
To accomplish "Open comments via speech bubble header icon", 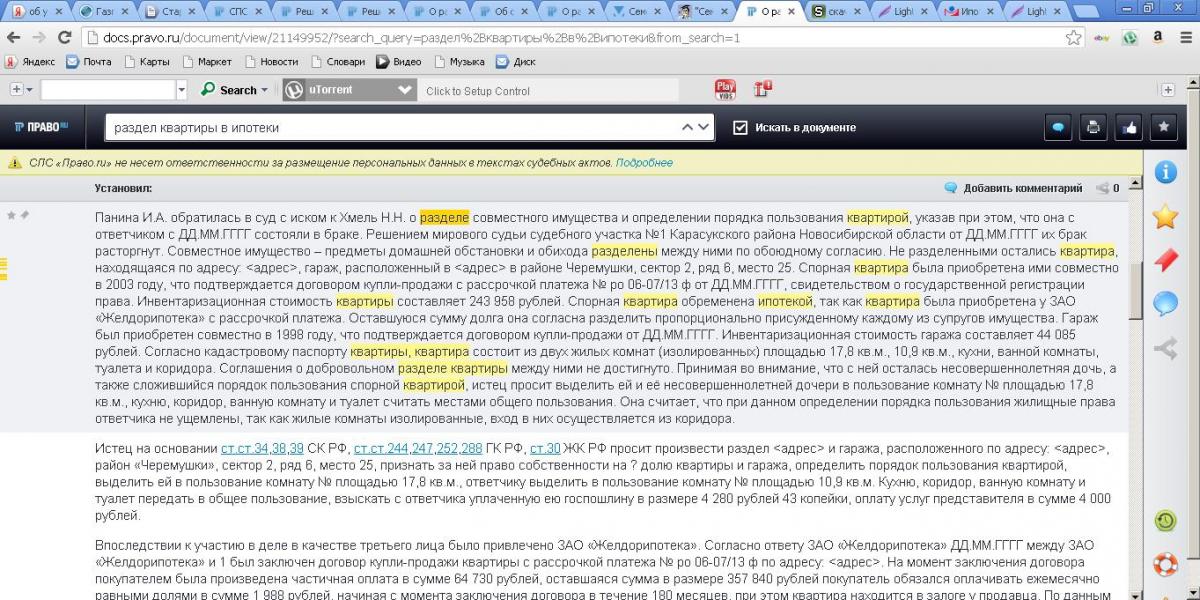I will pos(1058,127).
